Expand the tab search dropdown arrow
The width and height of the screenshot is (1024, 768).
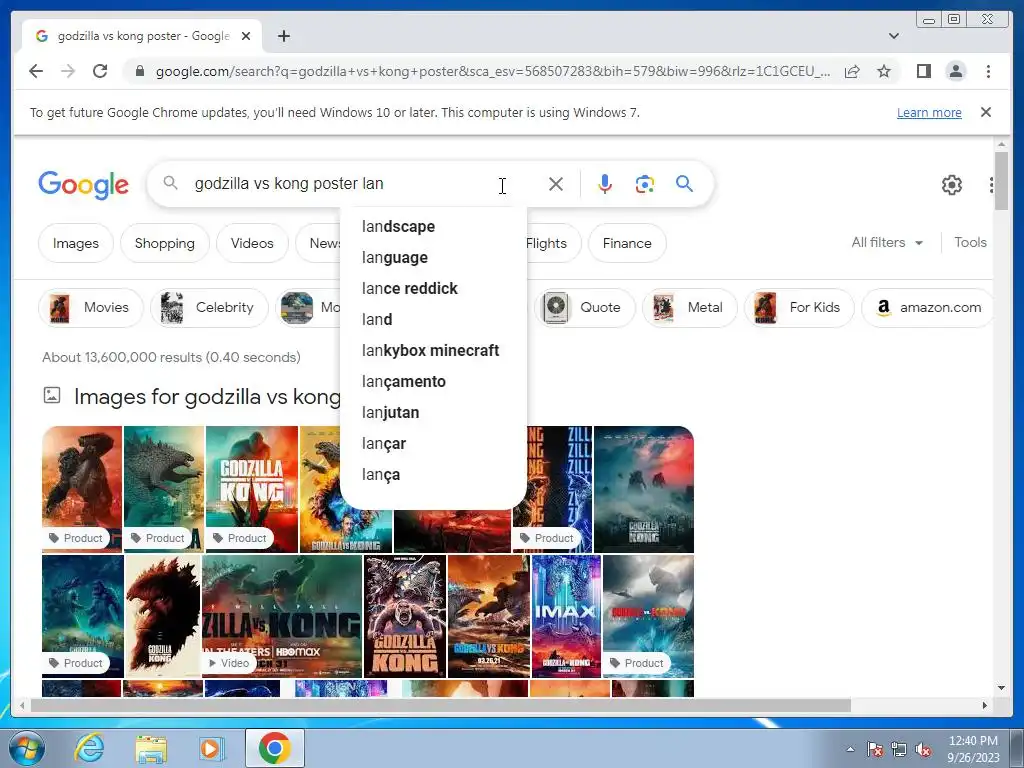coord(894,36)
